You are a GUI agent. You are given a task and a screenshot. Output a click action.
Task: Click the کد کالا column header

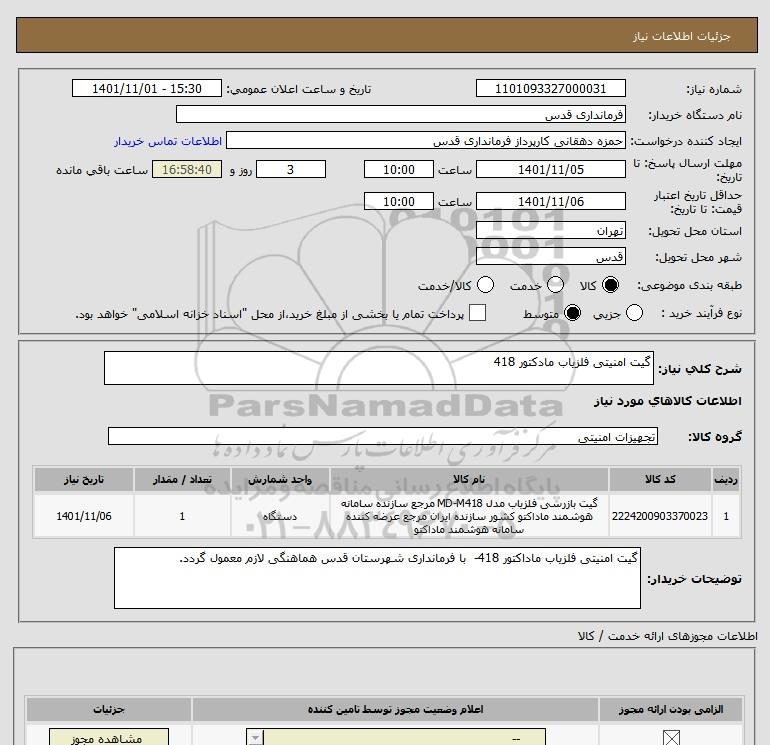coord(660,479)
